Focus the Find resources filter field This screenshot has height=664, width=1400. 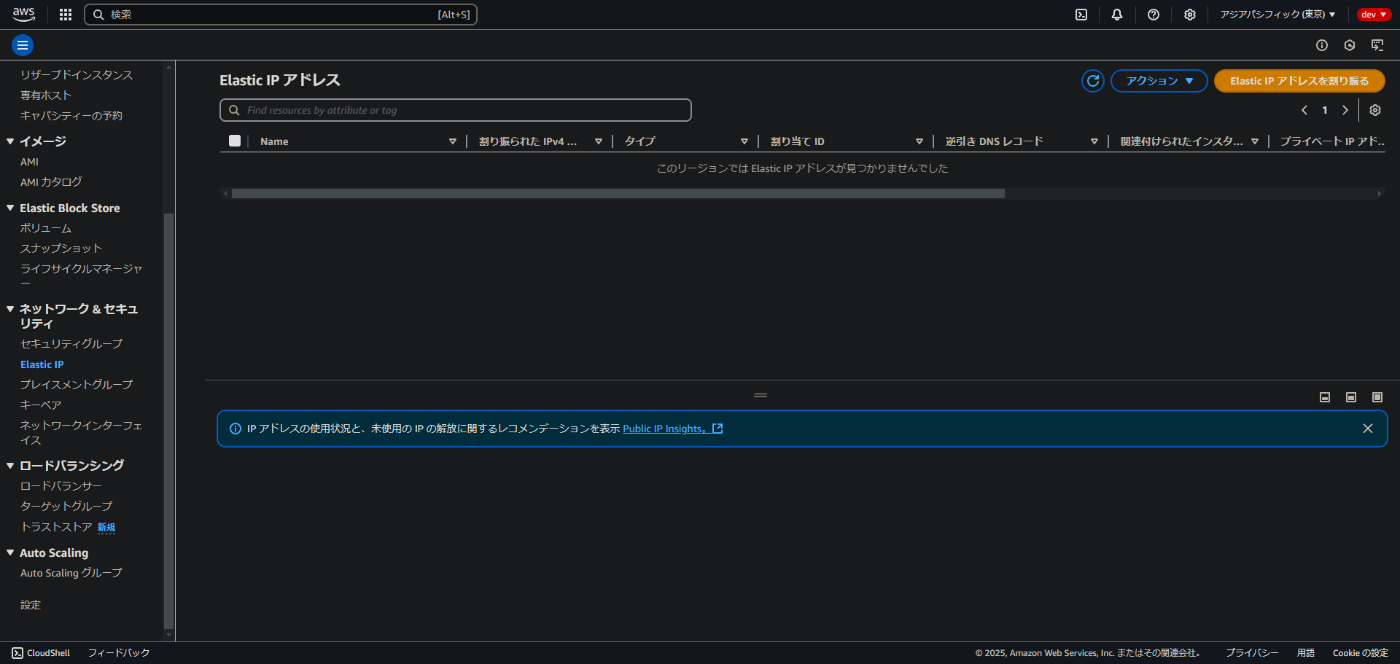pos(455,110)
